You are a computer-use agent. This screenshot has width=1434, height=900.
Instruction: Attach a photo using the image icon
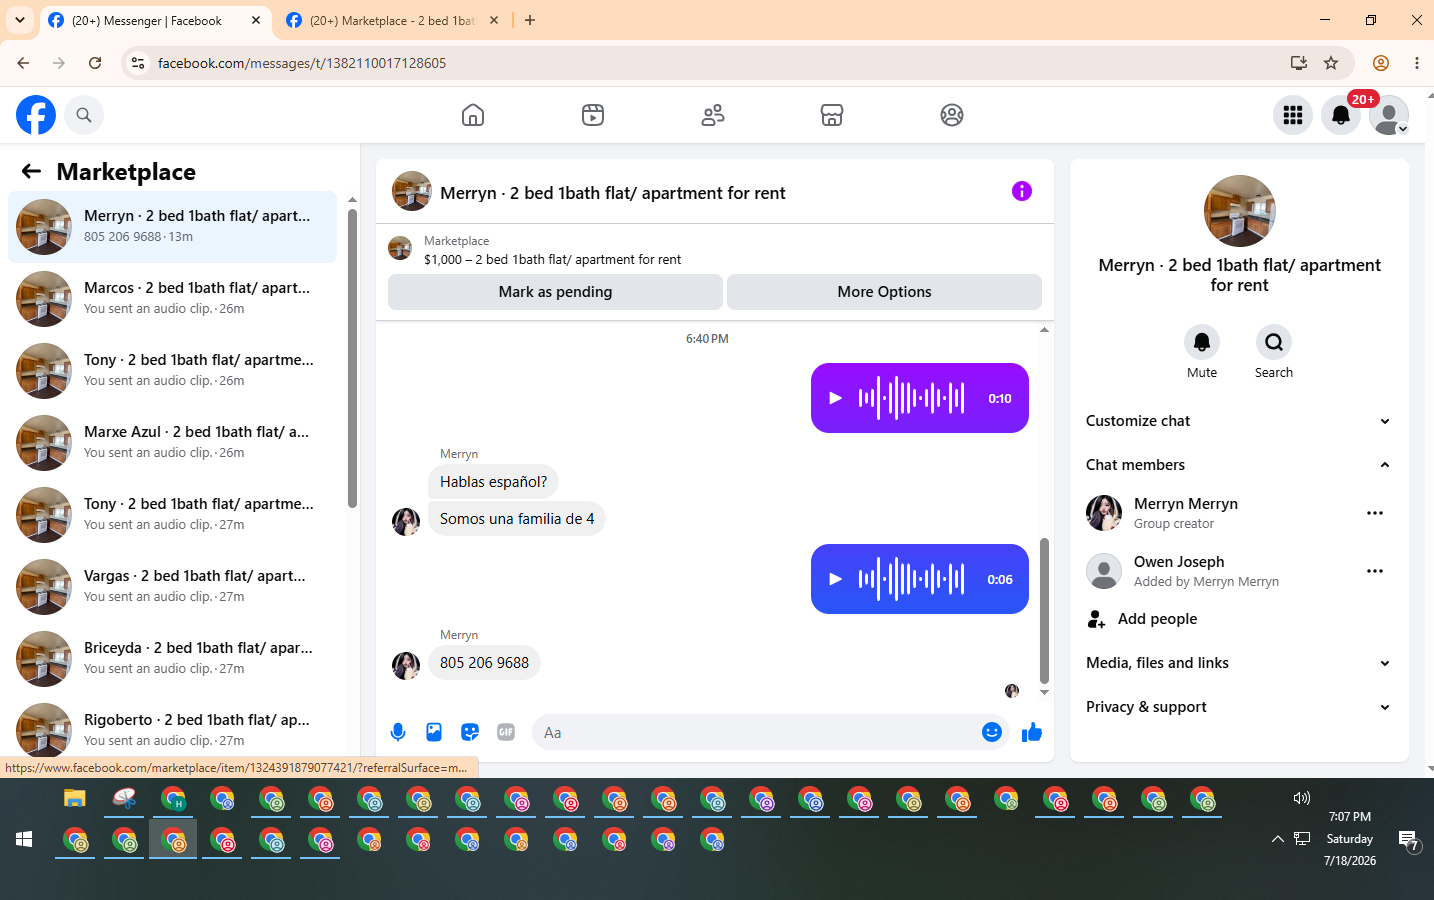(x=434, y=732)
